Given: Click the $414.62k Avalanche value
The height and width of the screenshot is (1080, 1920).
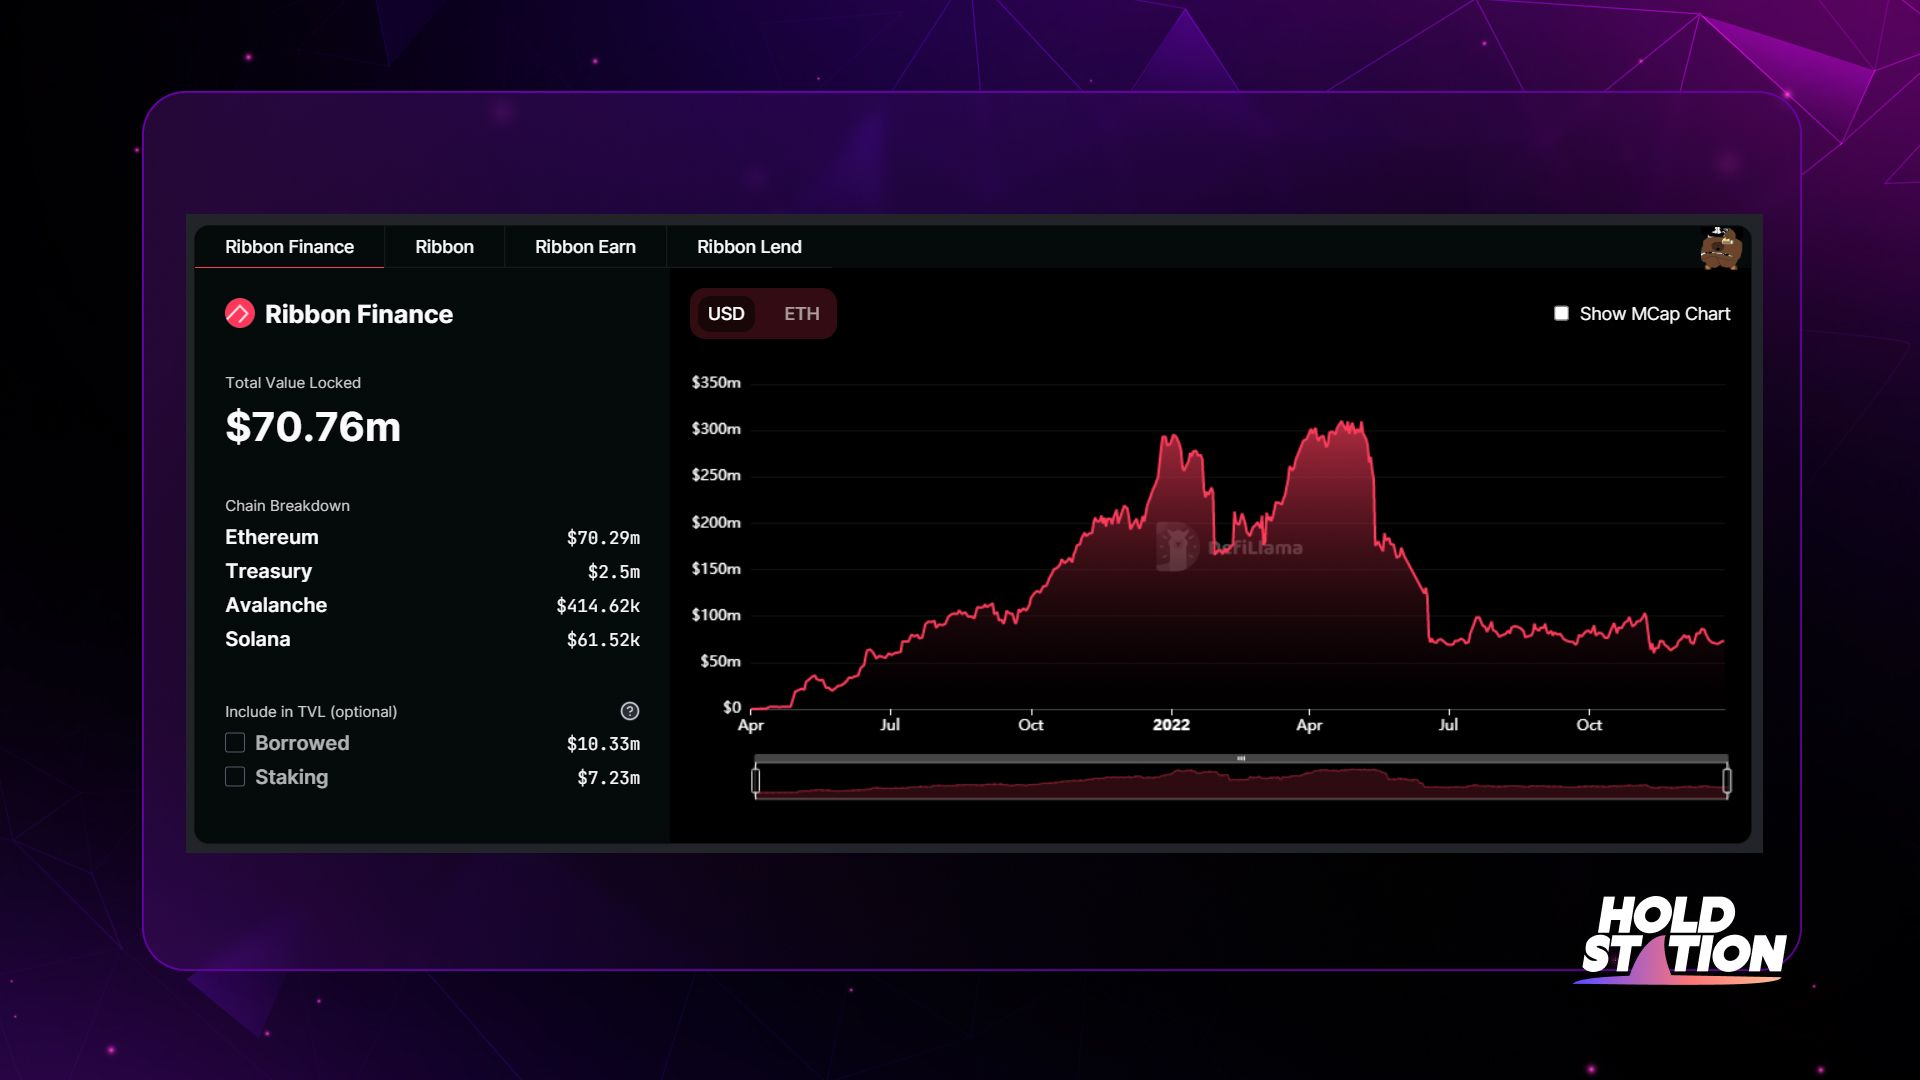Looking at the screenshot, I should [598, 606].
